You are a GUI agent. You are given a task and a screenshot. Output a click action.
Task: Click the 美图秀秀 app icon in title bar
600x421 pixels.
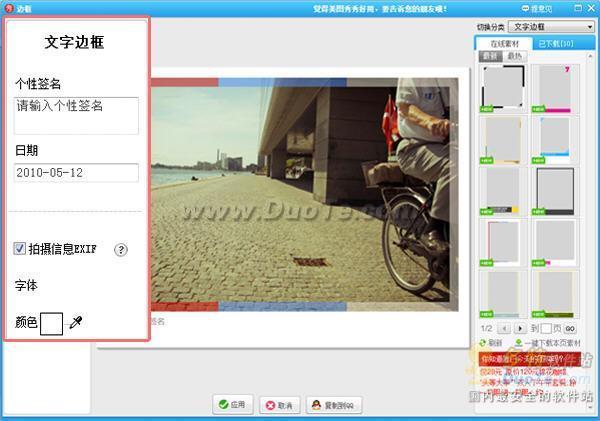click(x=8, y=8)
